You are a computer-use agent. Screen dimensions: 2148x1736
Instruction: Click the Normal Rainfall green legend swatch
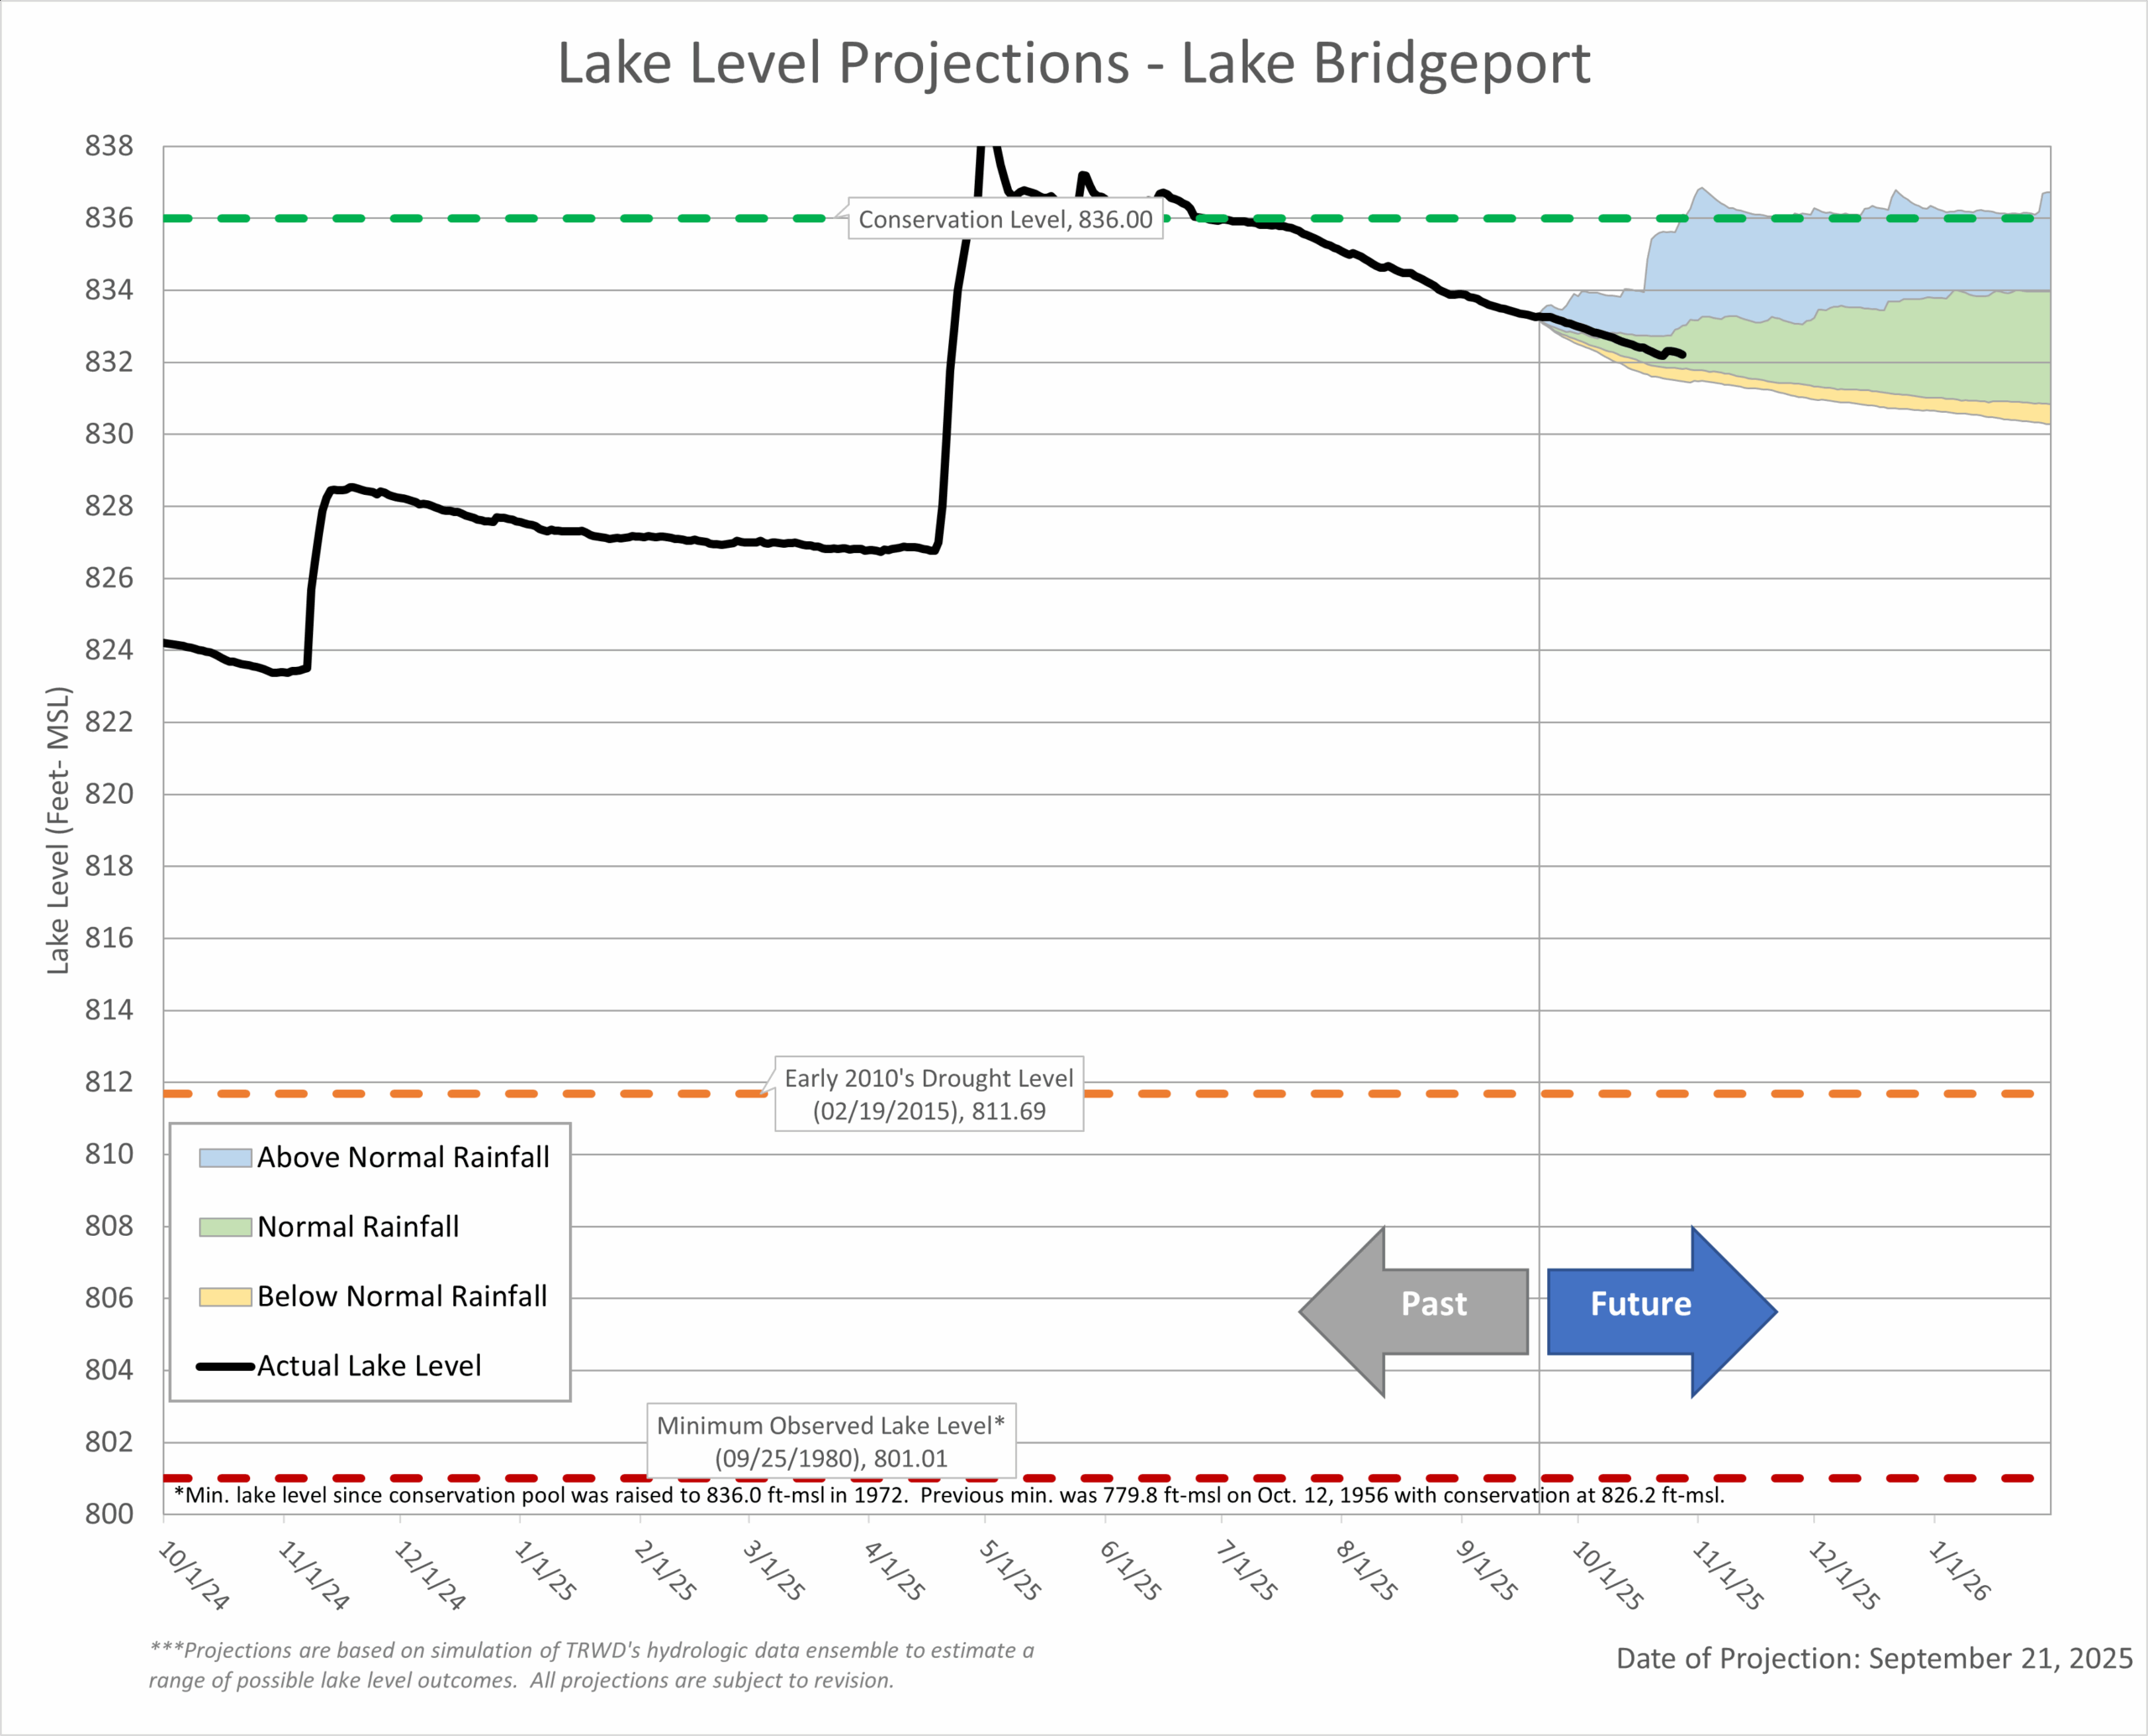click(x=225, y=1227)
